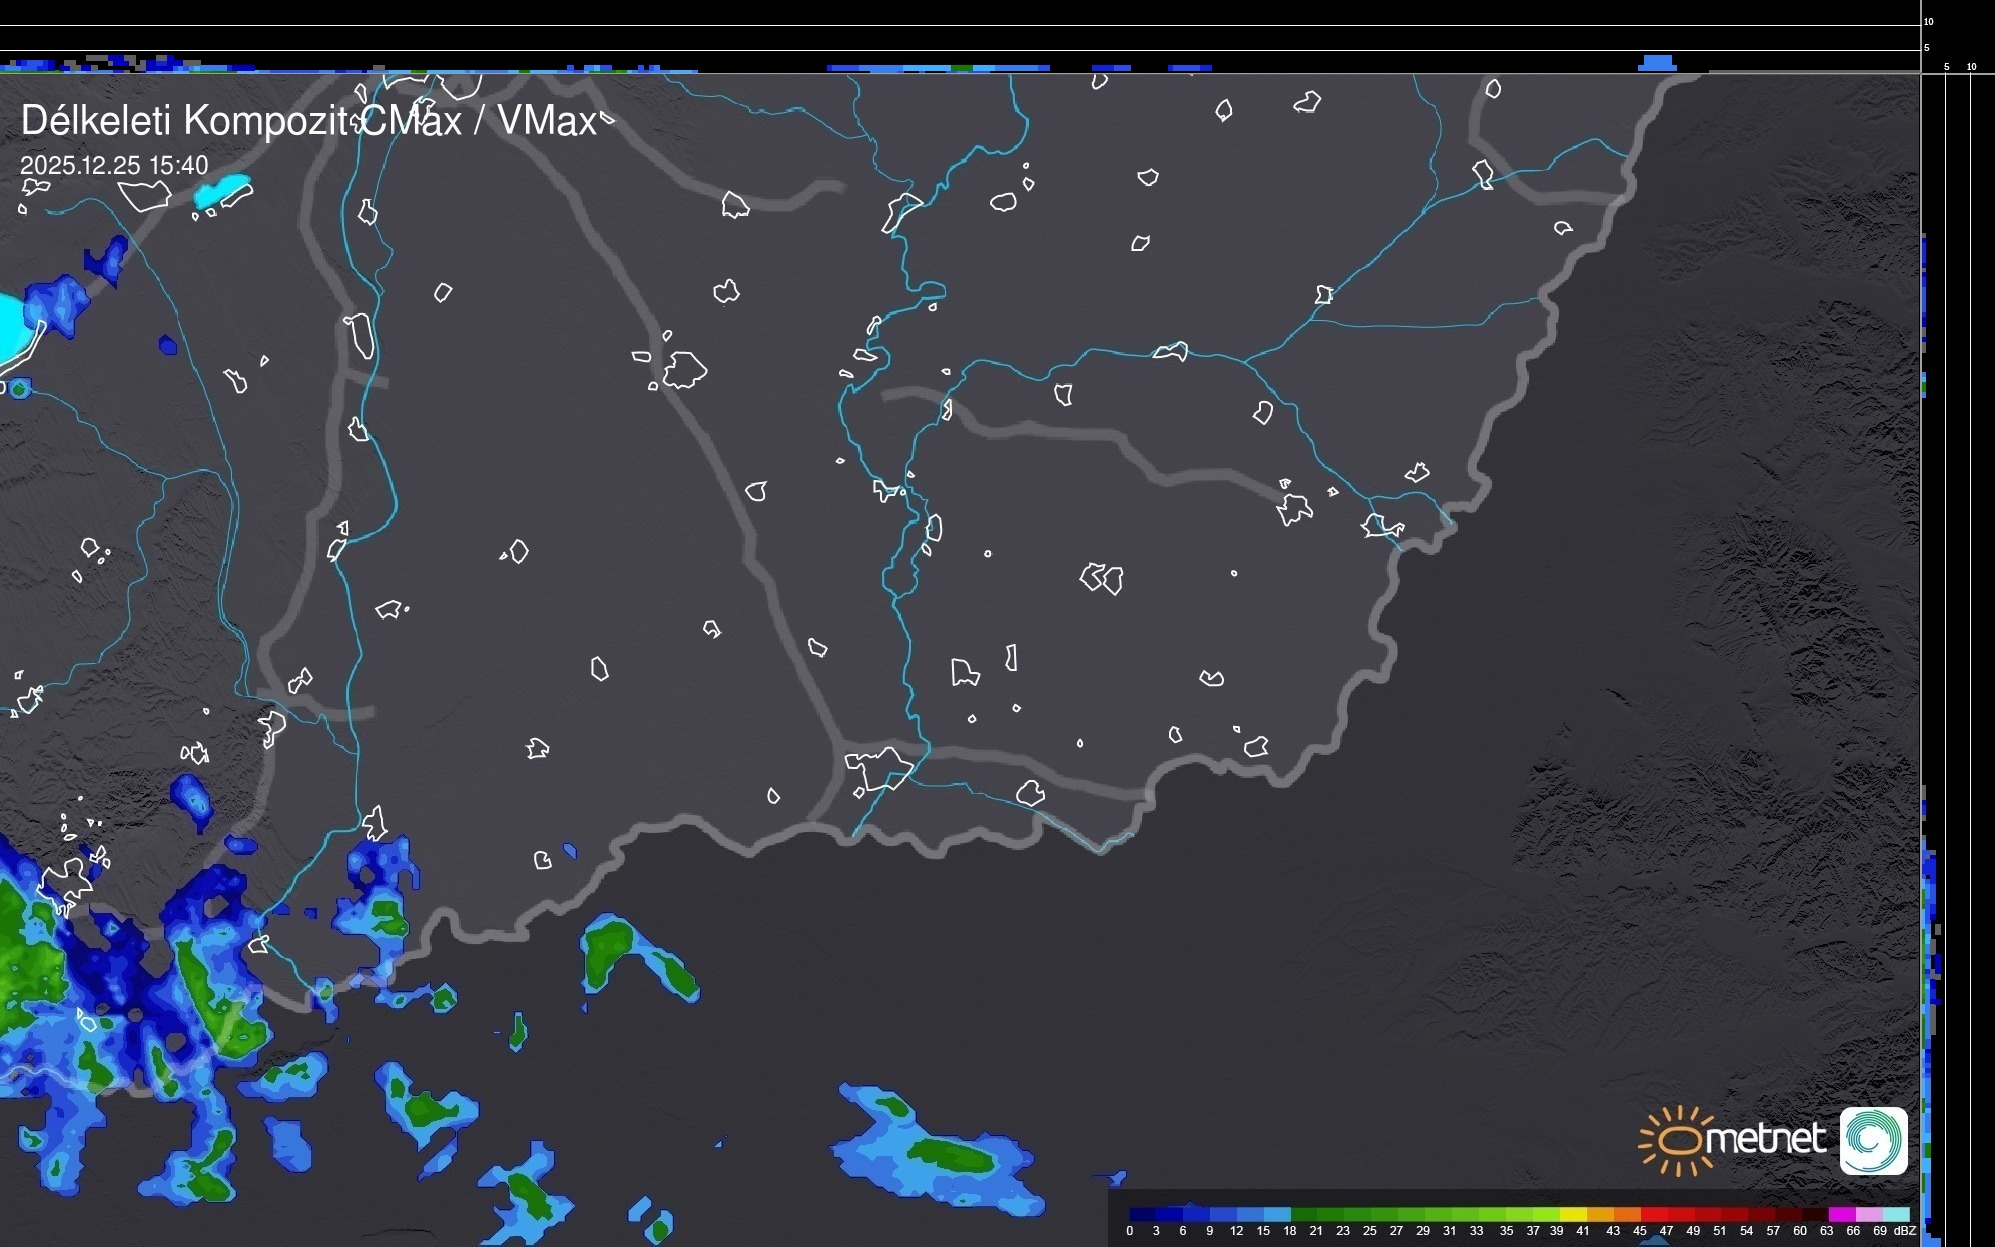Click the Délkeleti Kompozit CMax / VMax title
Viewport: 1995px width, 1247px height.
(x=308, y=121)
